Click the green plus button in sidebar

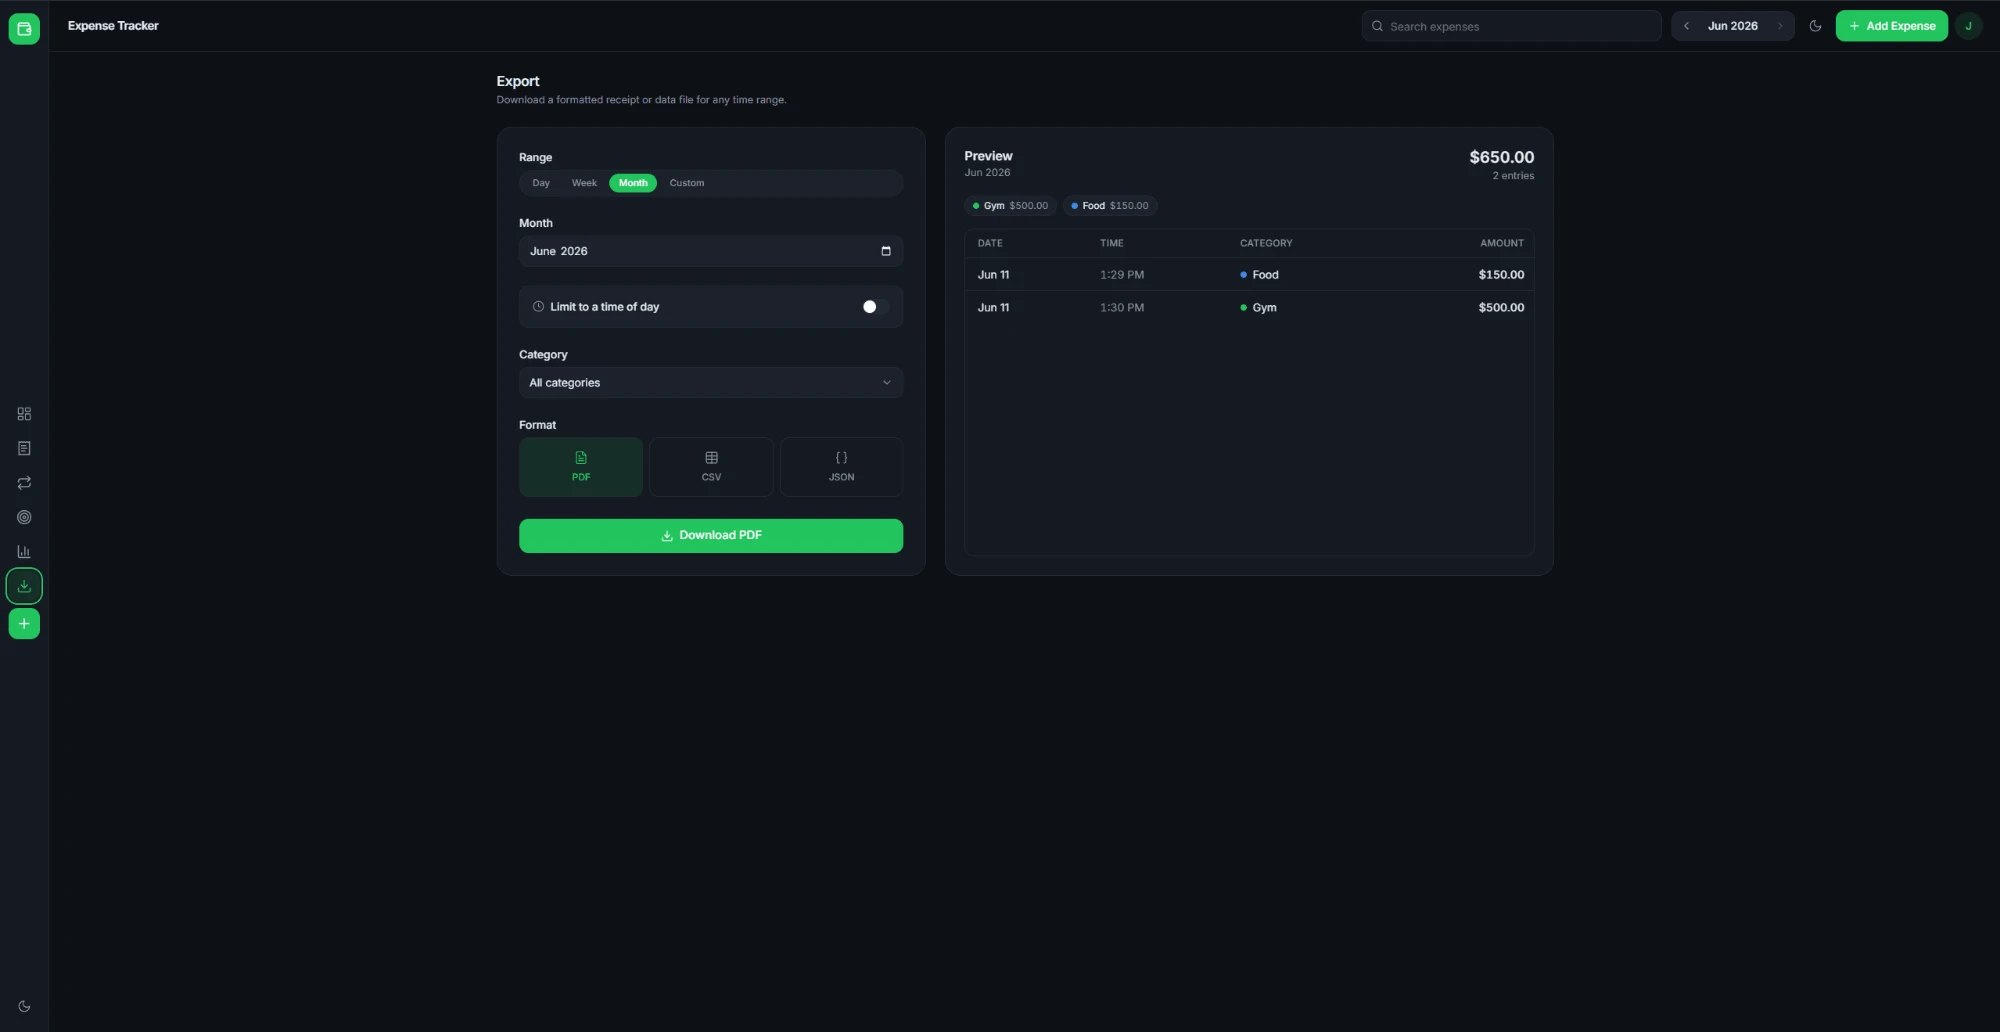point(24,623)
